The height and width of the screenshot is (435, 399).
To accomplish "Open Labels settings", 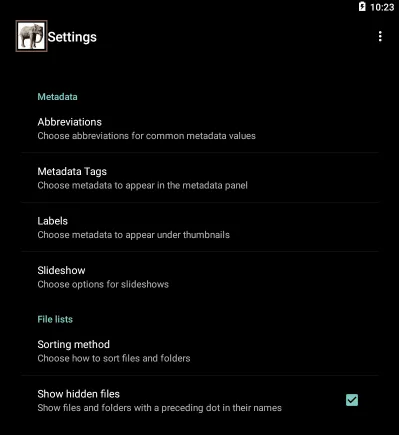I will pos(200,227).
